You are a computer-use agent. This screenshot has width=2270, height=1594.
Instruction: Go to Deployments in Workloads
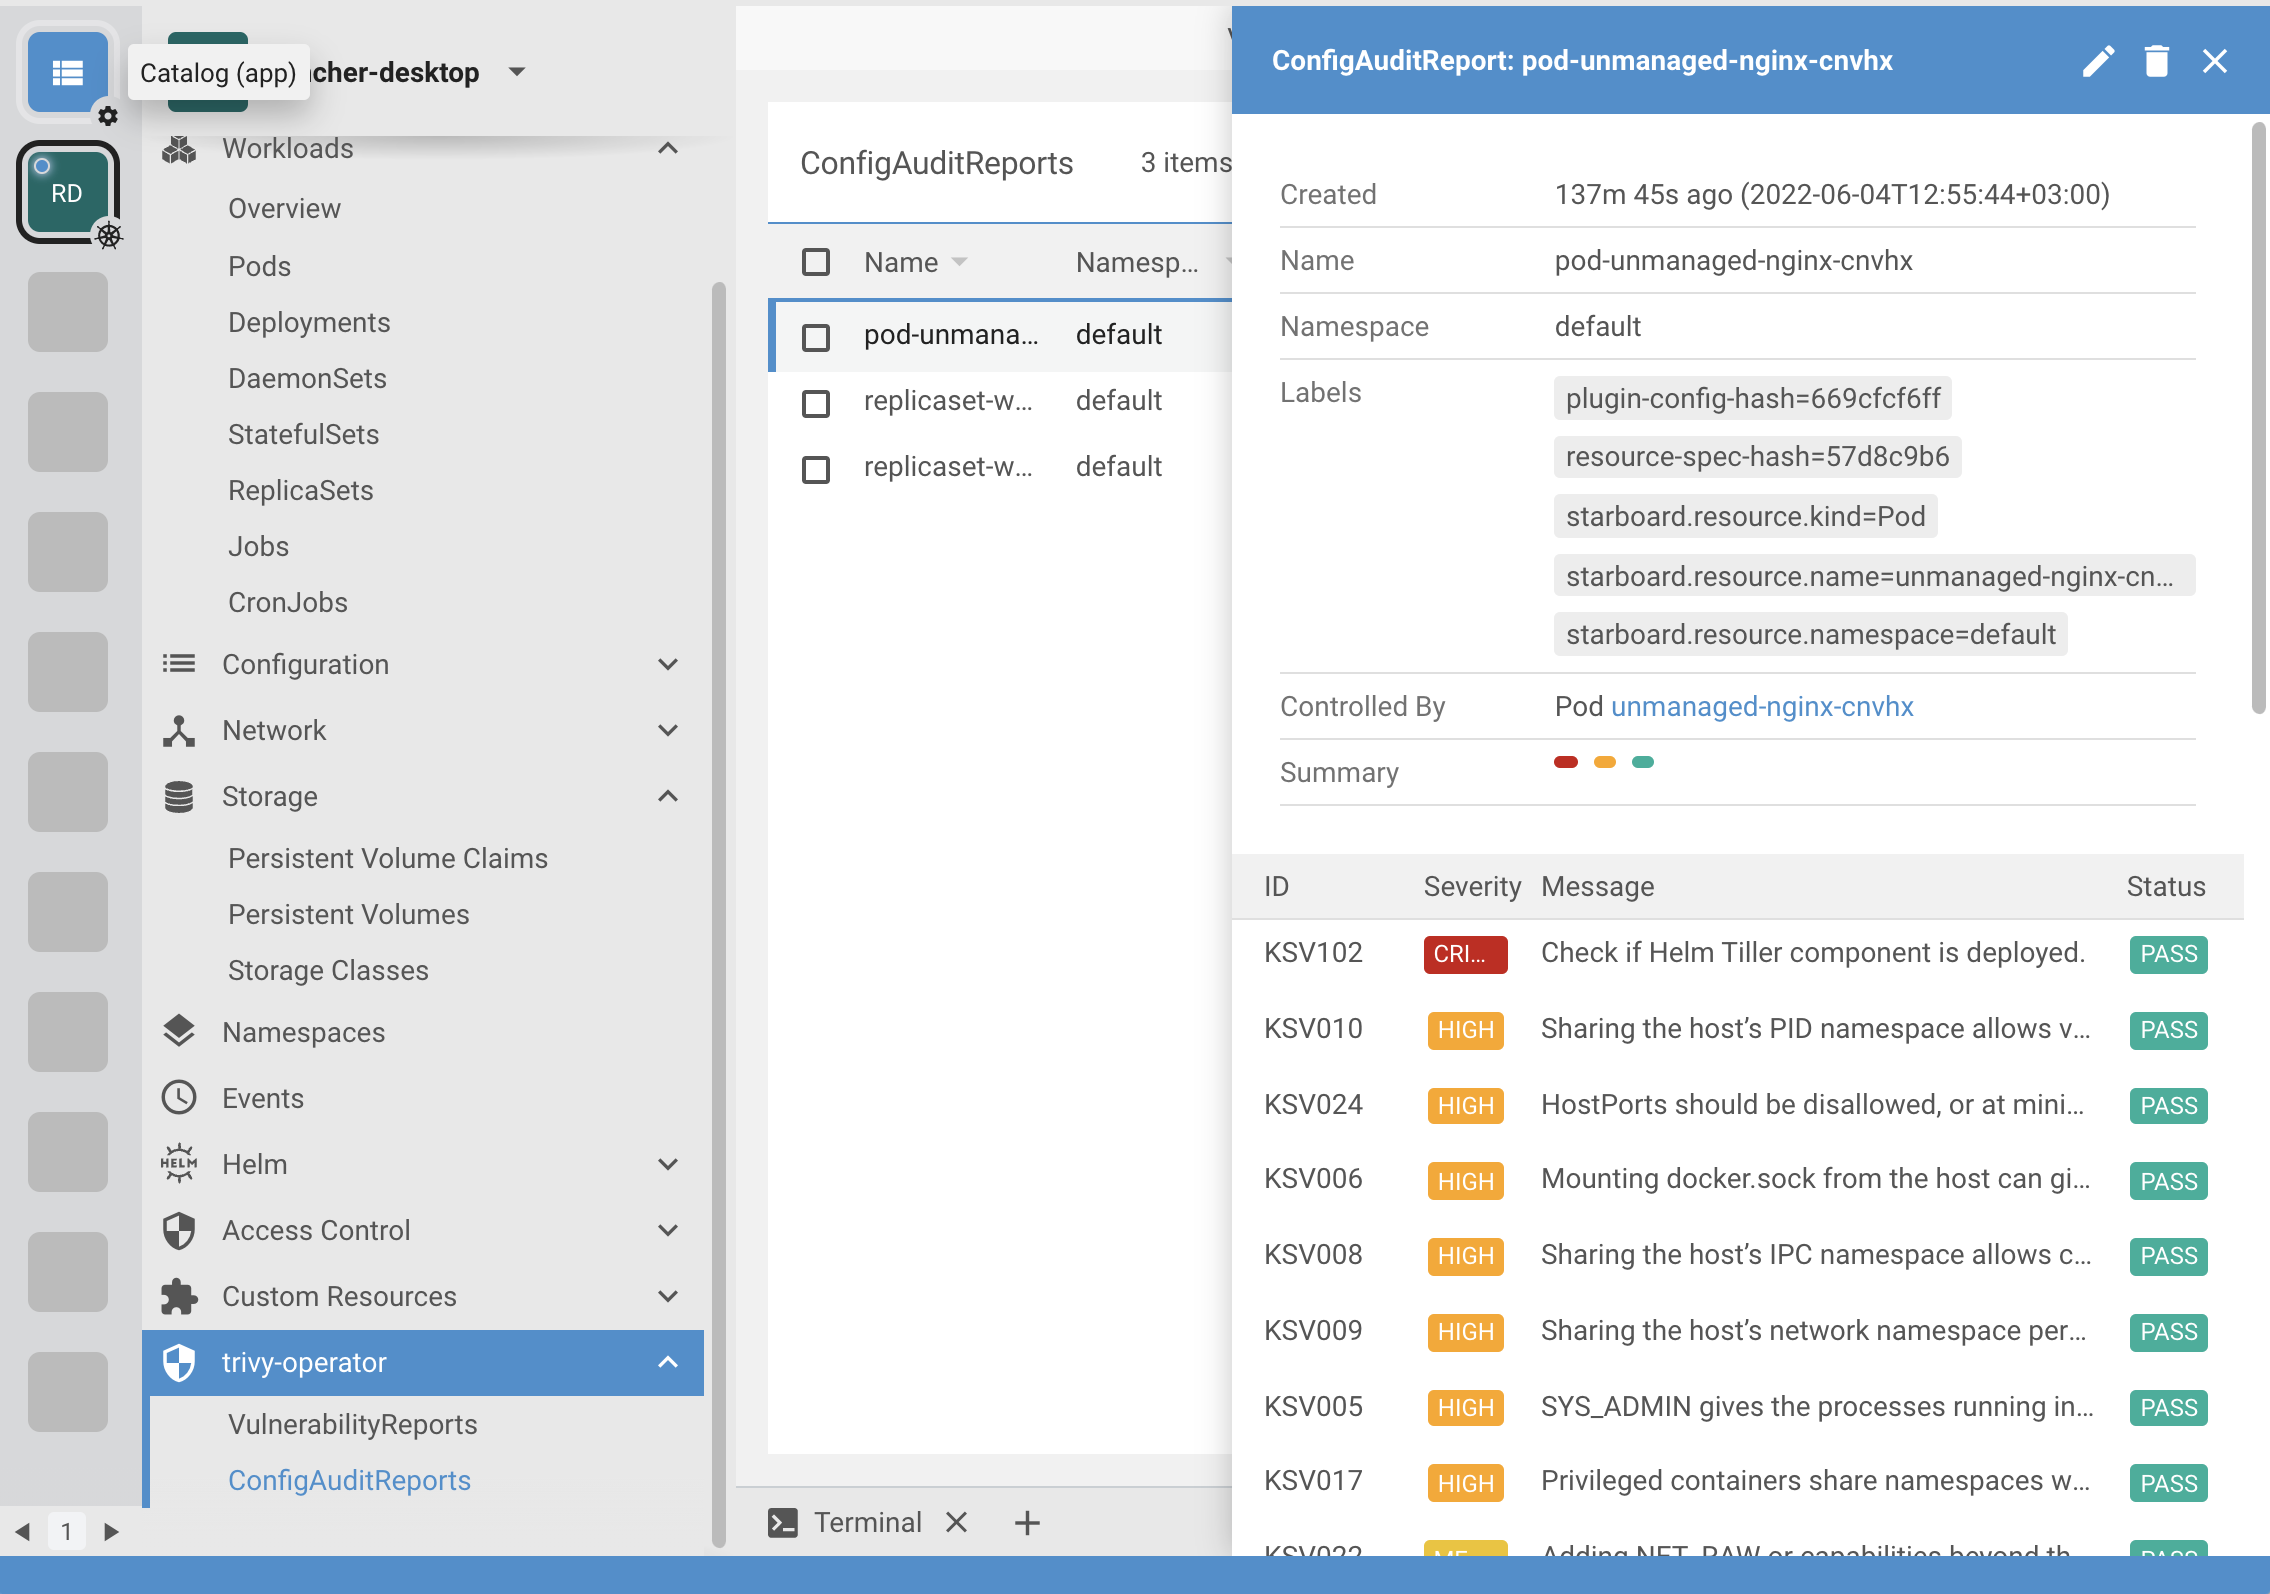tap(309, 322)
